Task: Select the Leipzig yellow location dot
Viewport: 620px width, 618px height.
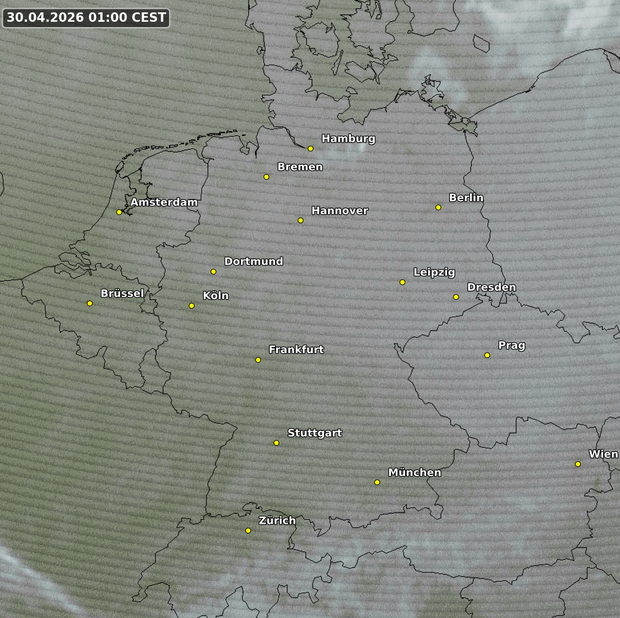Action: [403, 282]
